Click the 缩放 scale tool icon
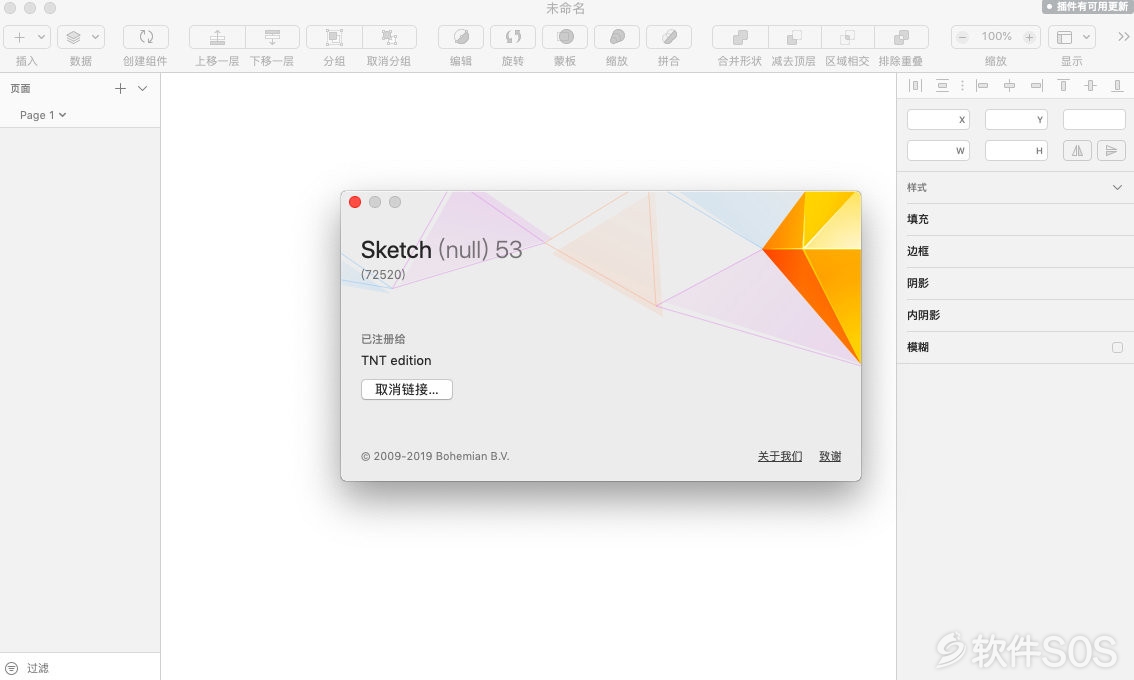Image resolution: width=1134 pixels, height=680 pixels. point(617,37)
